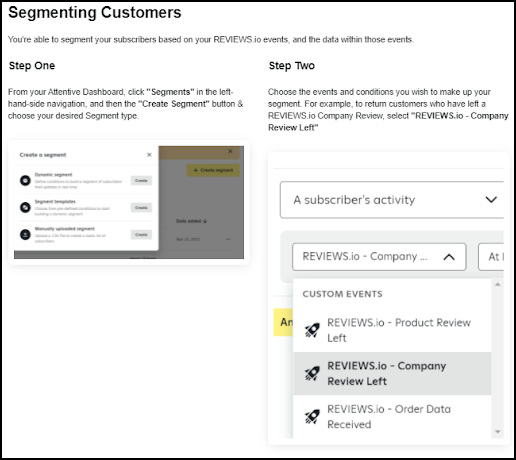Select REVIEWS.io - Company Review Left event

[x=392, y=373]
